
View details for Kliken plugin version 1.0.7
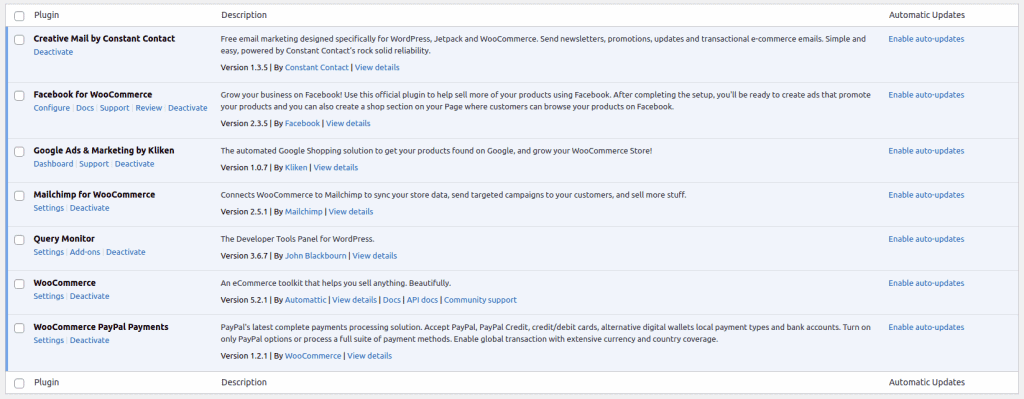point(336,168)
